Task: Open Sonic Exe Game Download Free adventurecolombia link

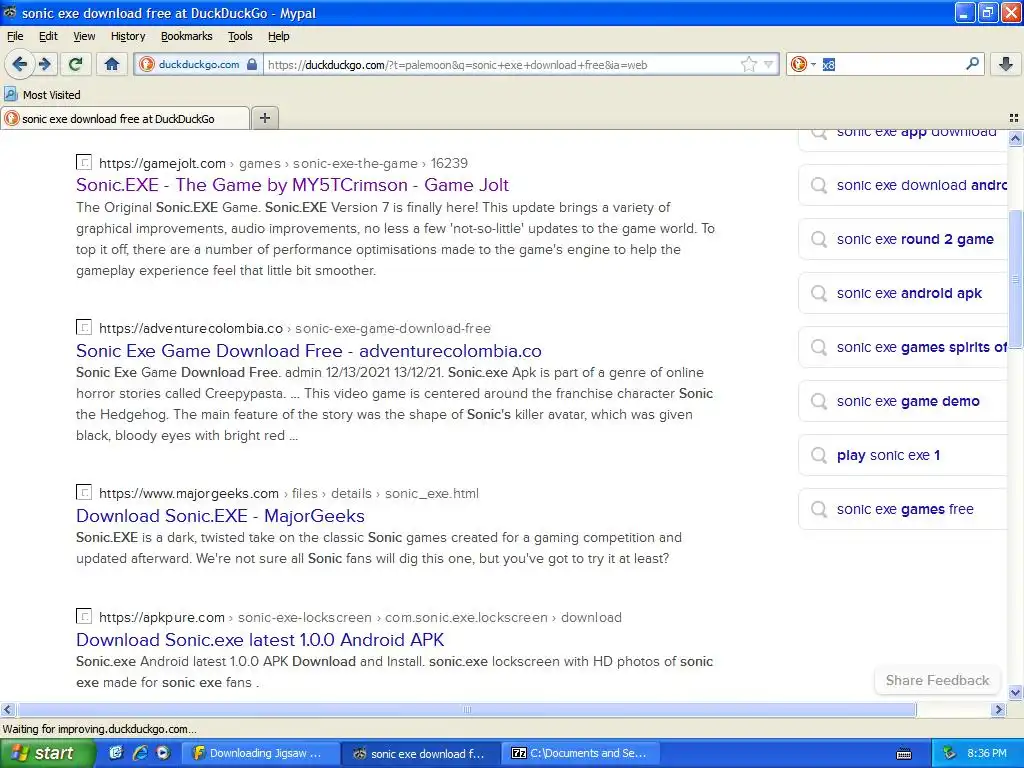Action: (x=309, y=351)
